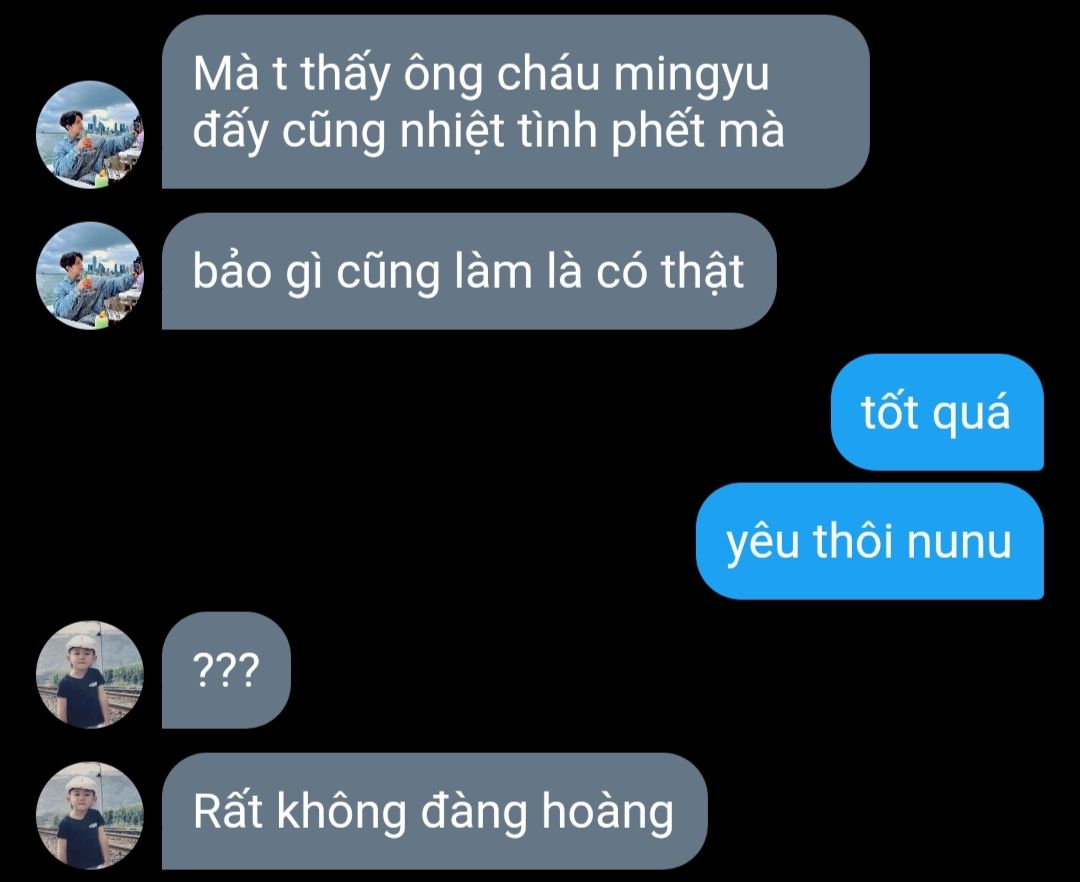1080x882 pixels.
Task: Click the word "thật" in the second message
Action: tap(703, 271)
